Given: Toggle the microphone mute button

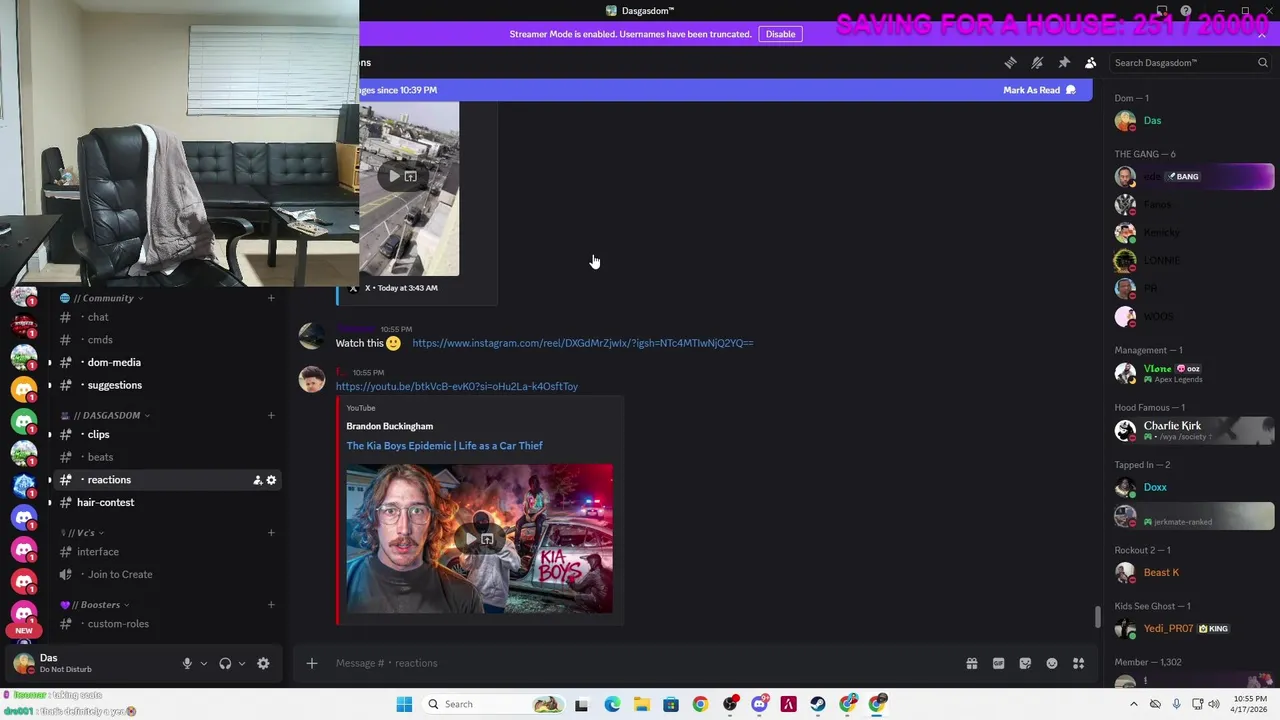Looking at the screenshot, I should point(187,663).
